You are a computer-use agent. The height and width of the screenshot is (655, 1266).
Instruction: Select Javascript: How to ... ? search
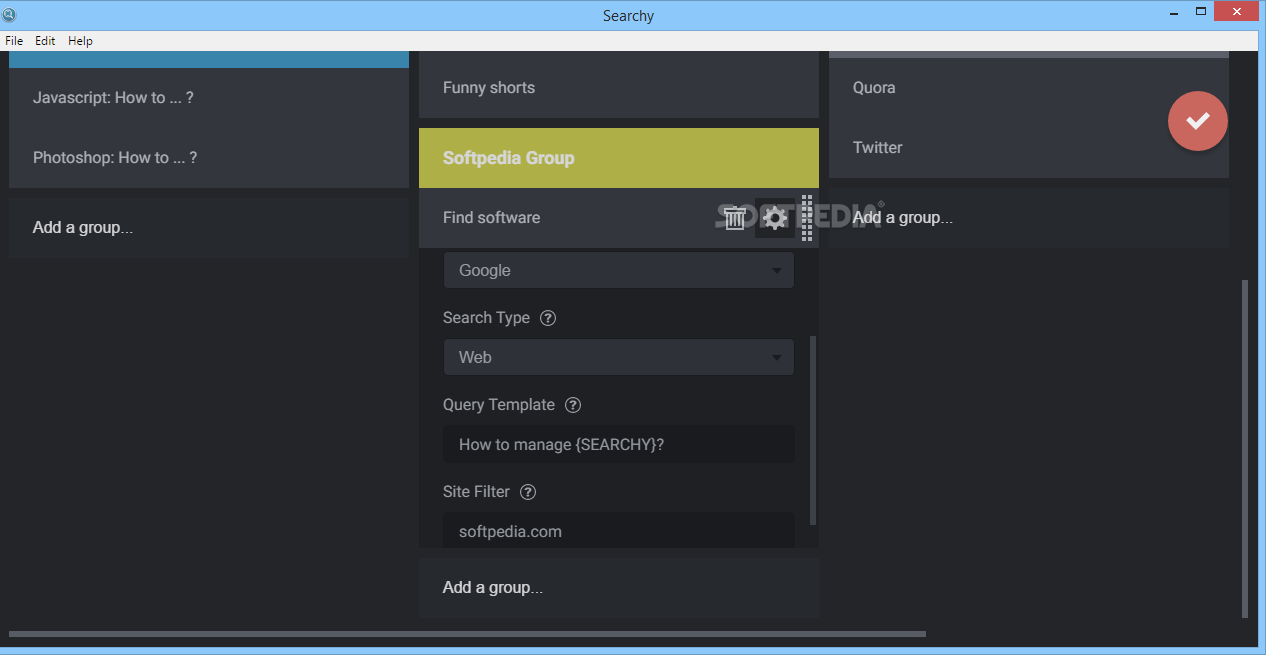tap(209, 98)
